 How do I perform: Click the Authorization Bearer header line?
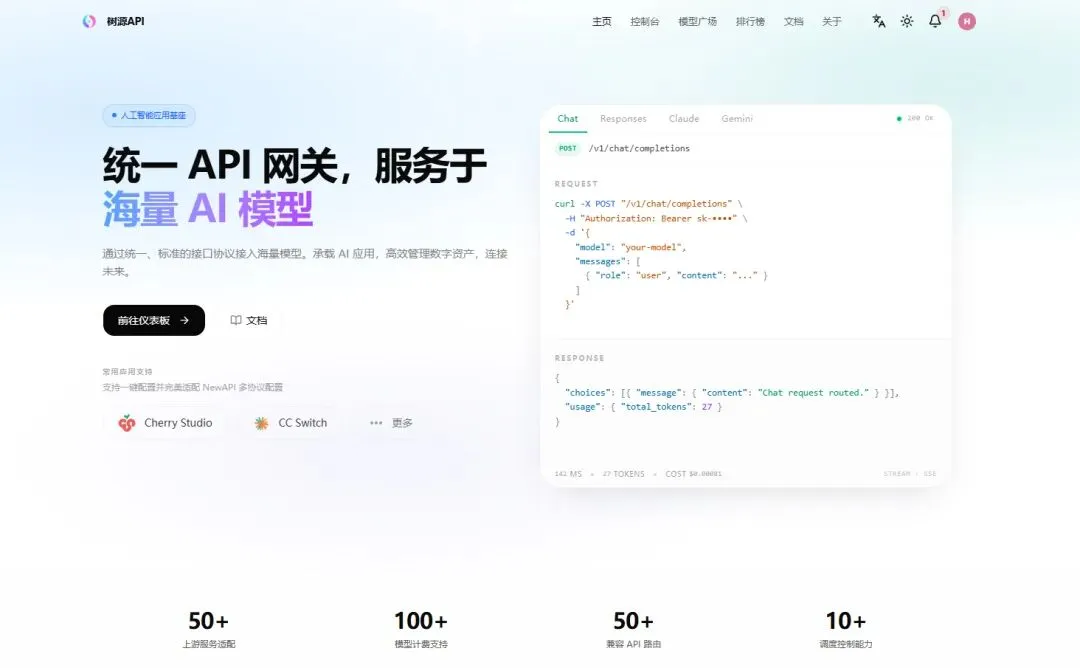[656, 218]
